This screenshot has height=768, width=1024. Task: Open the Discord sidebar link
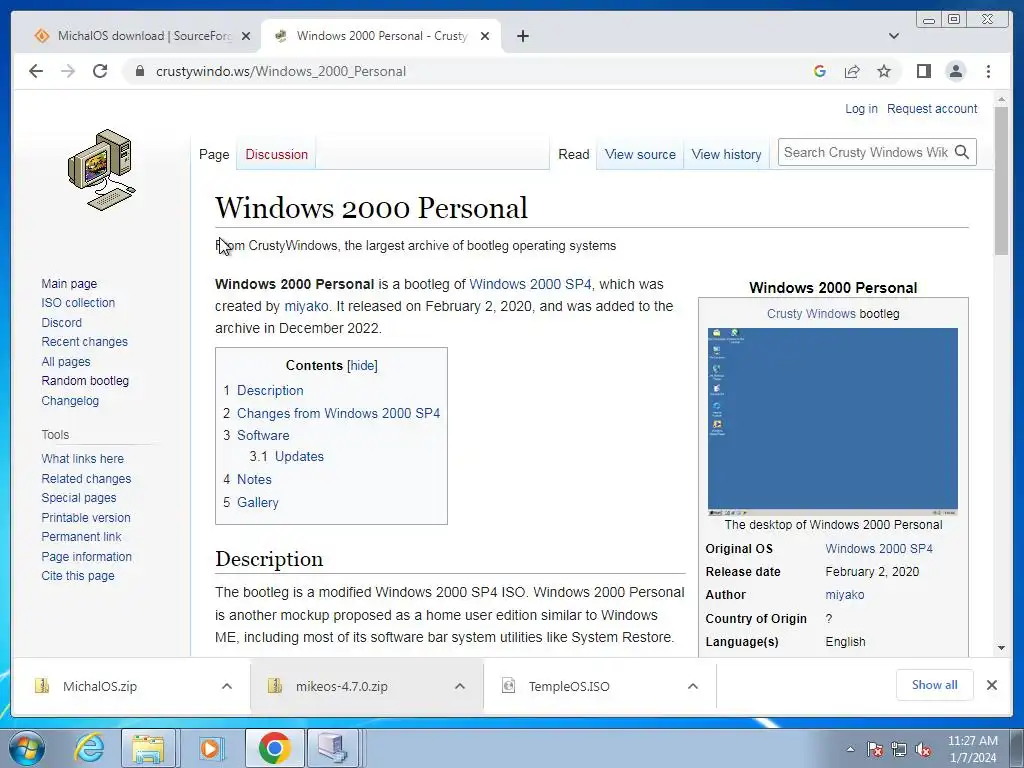click(x=61, y=323)
